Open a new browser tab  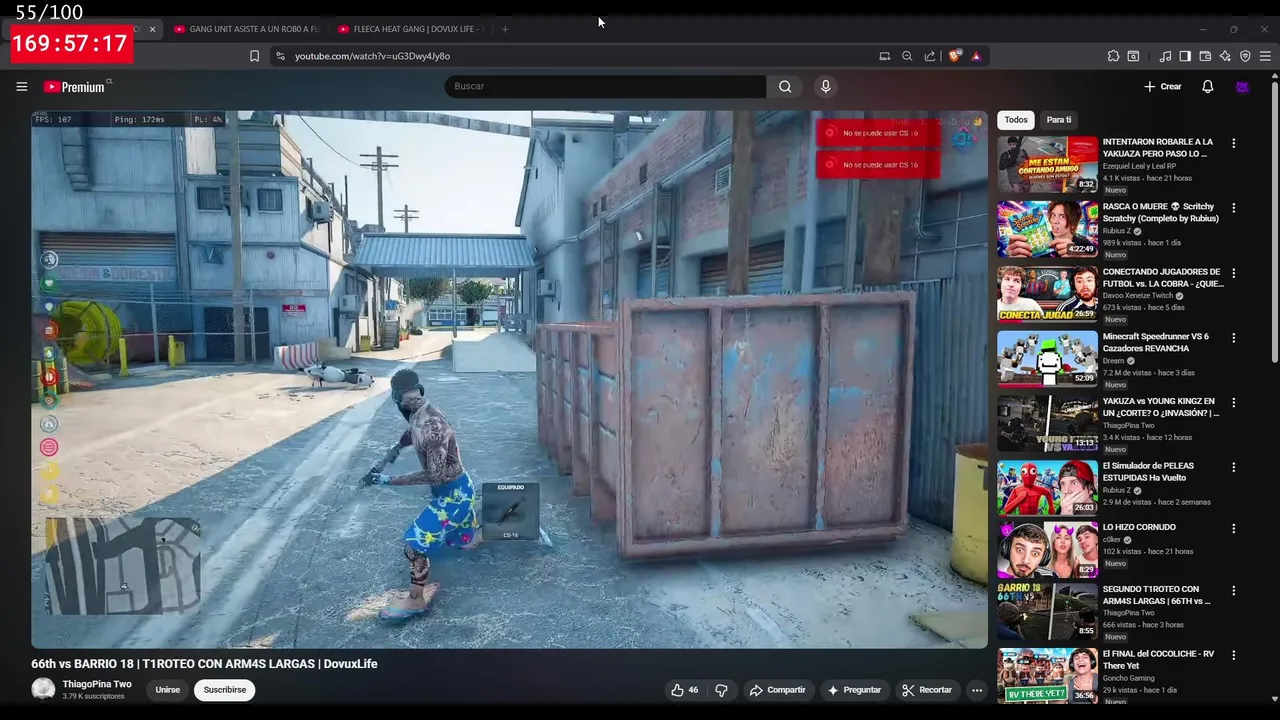[x=505, y=29]
